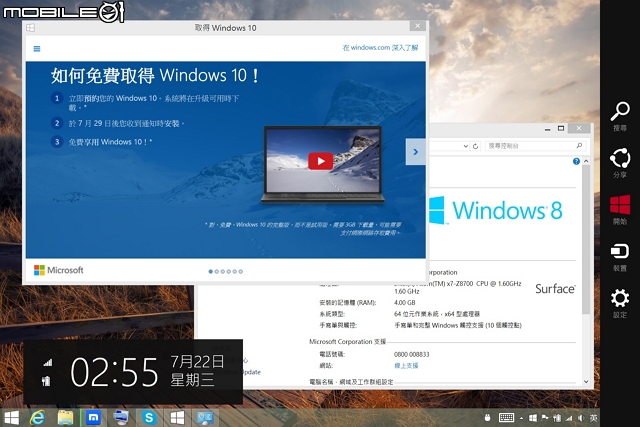The image size is (640, 427).
Task: Click the Surface logo in the System window
Action: (x=555, y=289)
